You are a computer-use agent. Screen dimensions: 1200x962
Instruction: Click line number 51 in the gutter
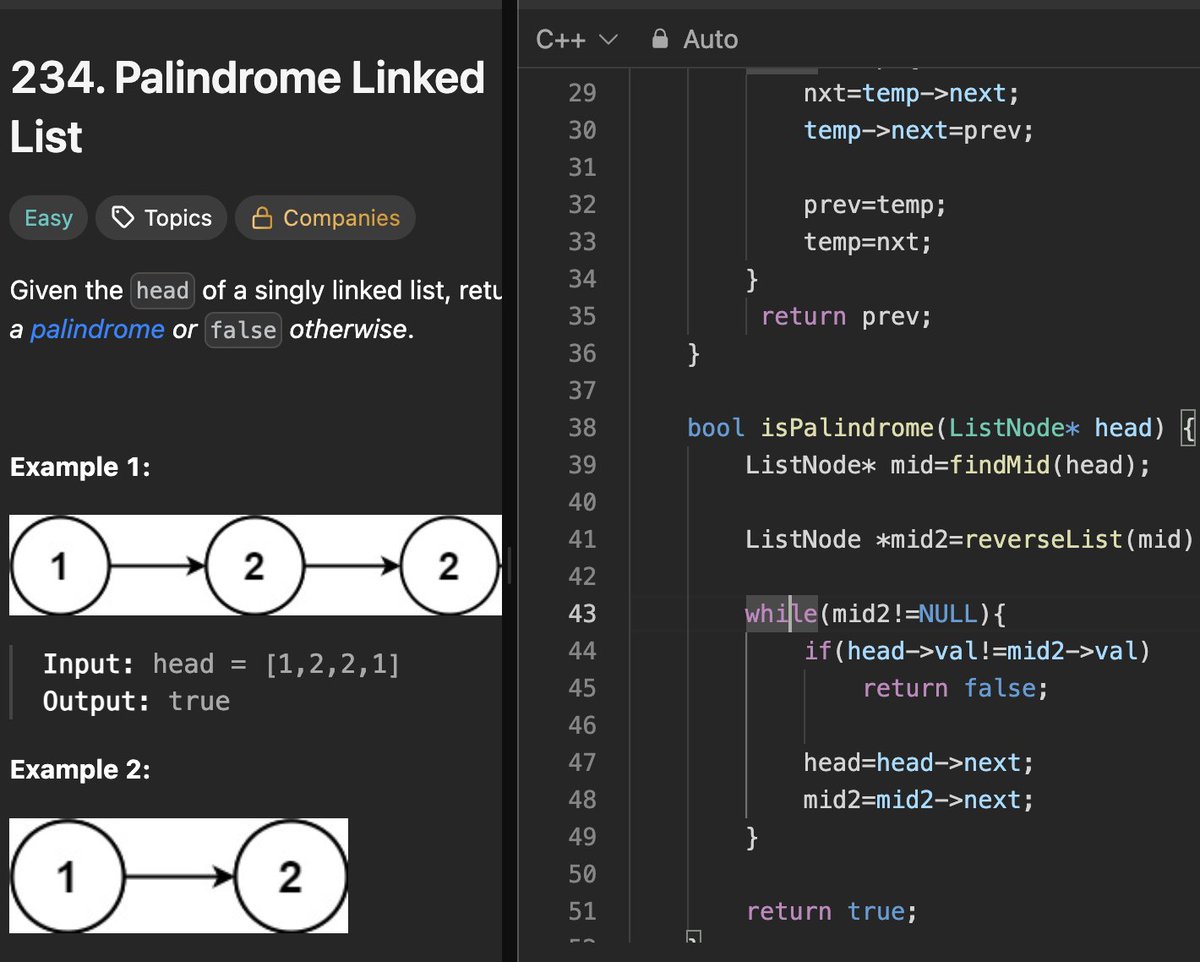pyautogui.click(x=582, y=911)
